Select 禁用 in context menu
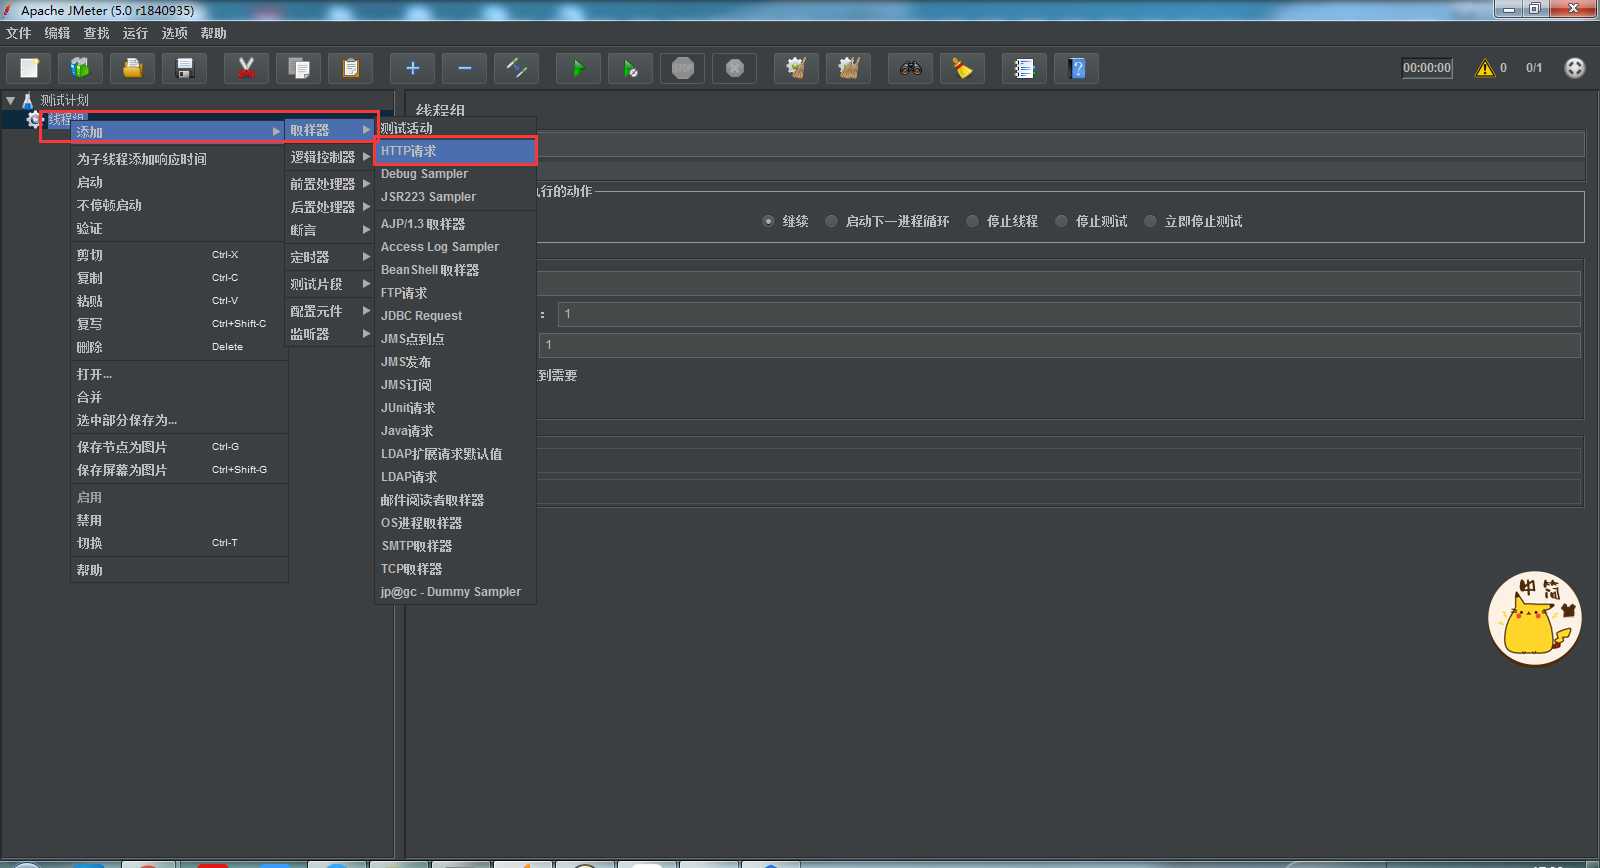Screen dimensions: 1600x868 coord(179,520)
